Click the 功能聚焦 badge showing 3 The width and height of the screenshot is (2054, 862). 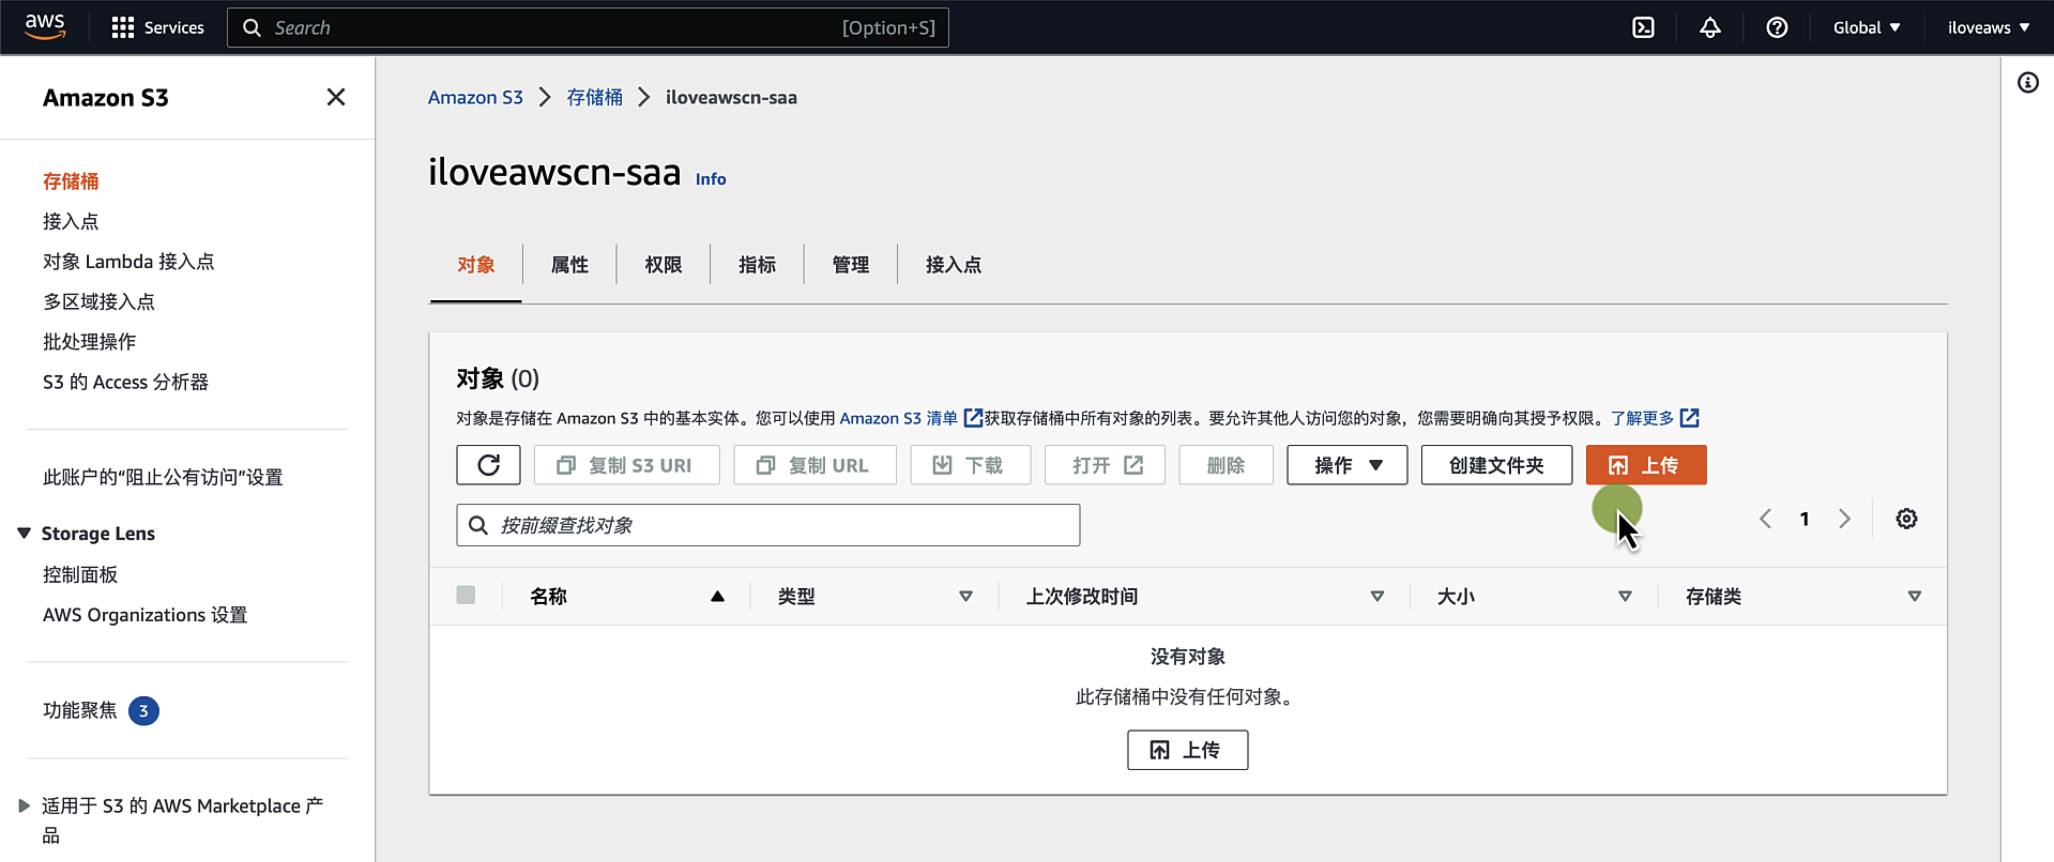144,711
